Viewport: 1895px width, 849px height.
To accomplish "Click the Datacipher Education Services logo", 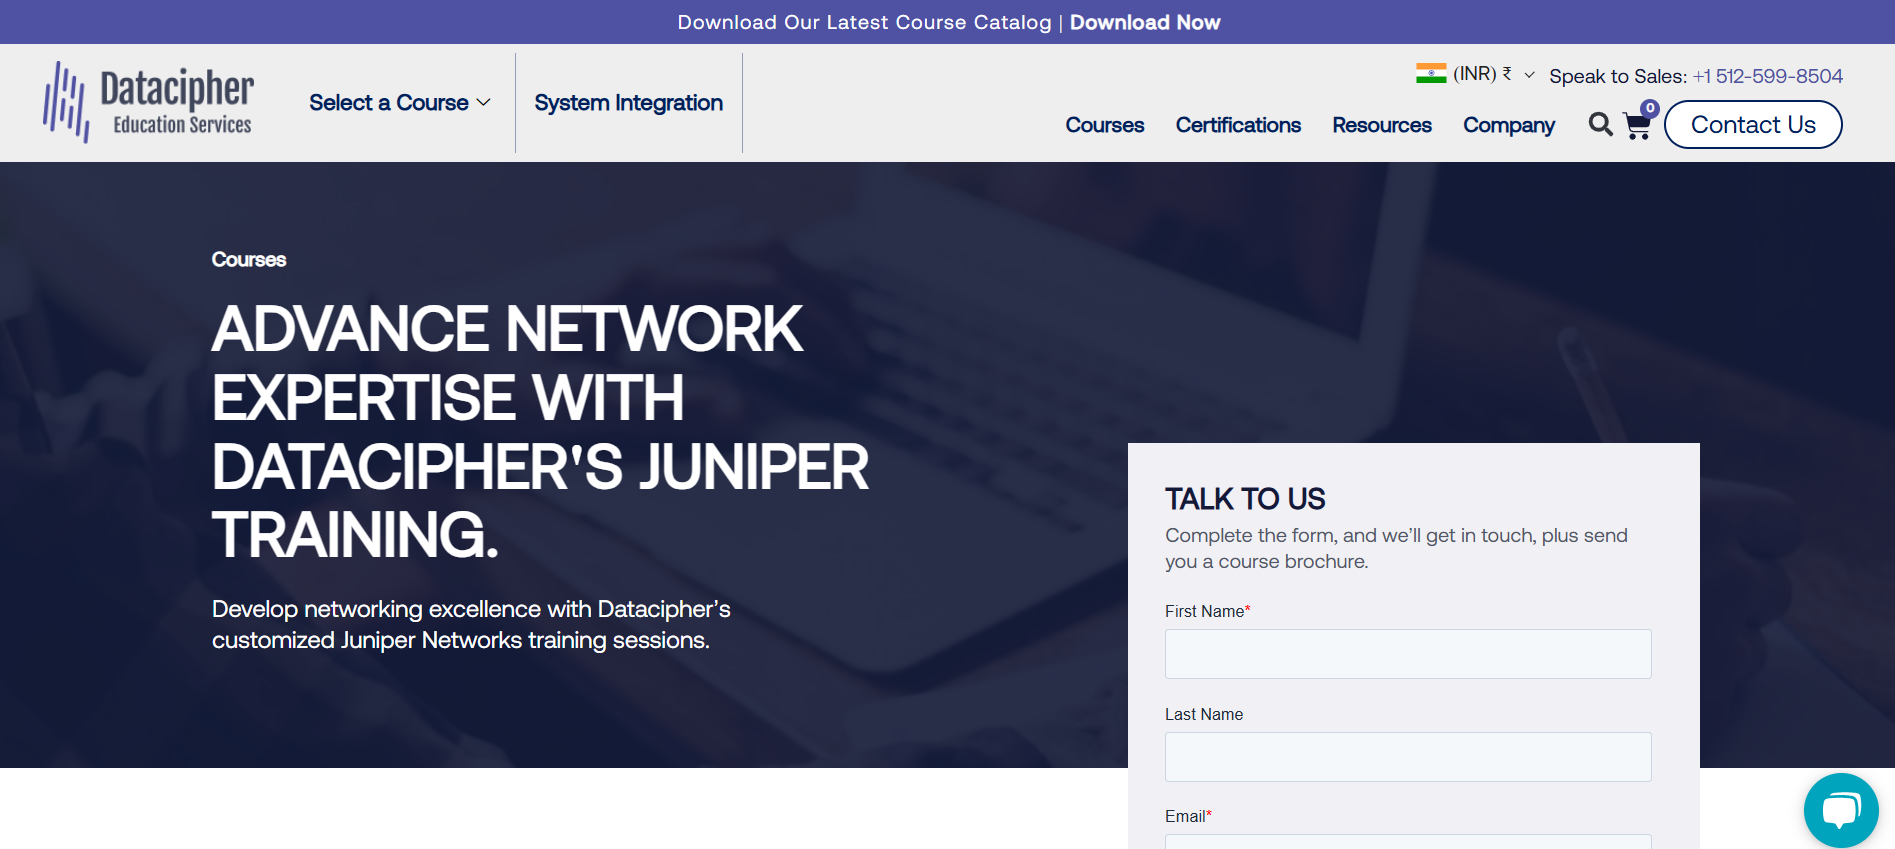I will coord(148,102).
